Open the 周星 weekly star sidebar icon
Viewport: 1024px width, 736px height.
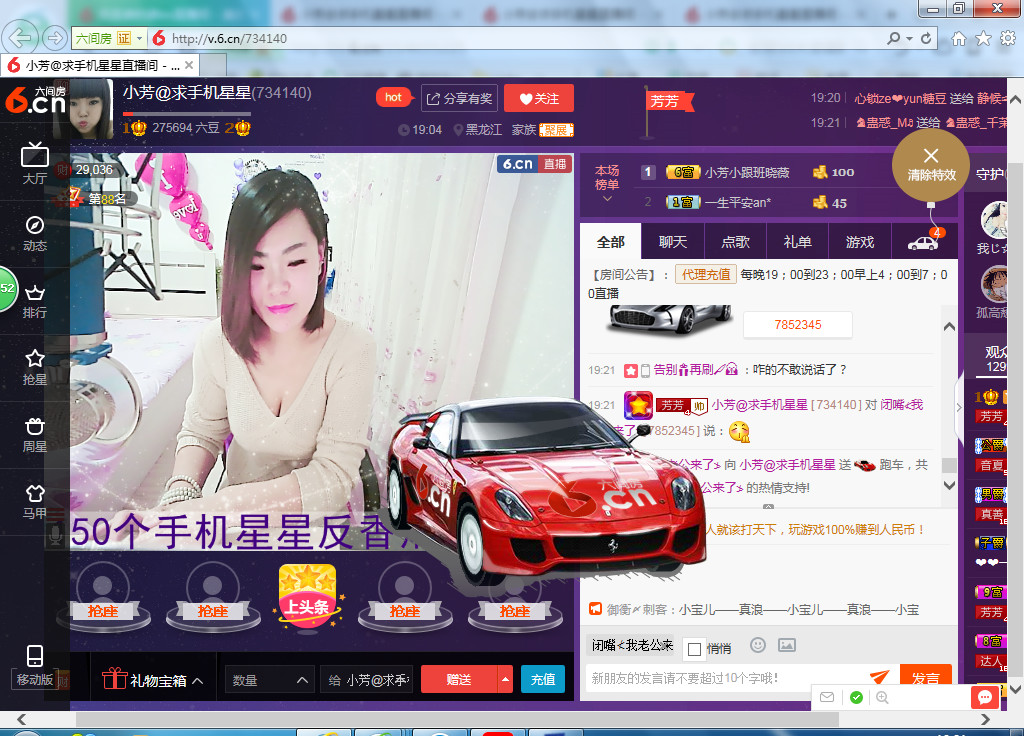[x=35, y=435]
